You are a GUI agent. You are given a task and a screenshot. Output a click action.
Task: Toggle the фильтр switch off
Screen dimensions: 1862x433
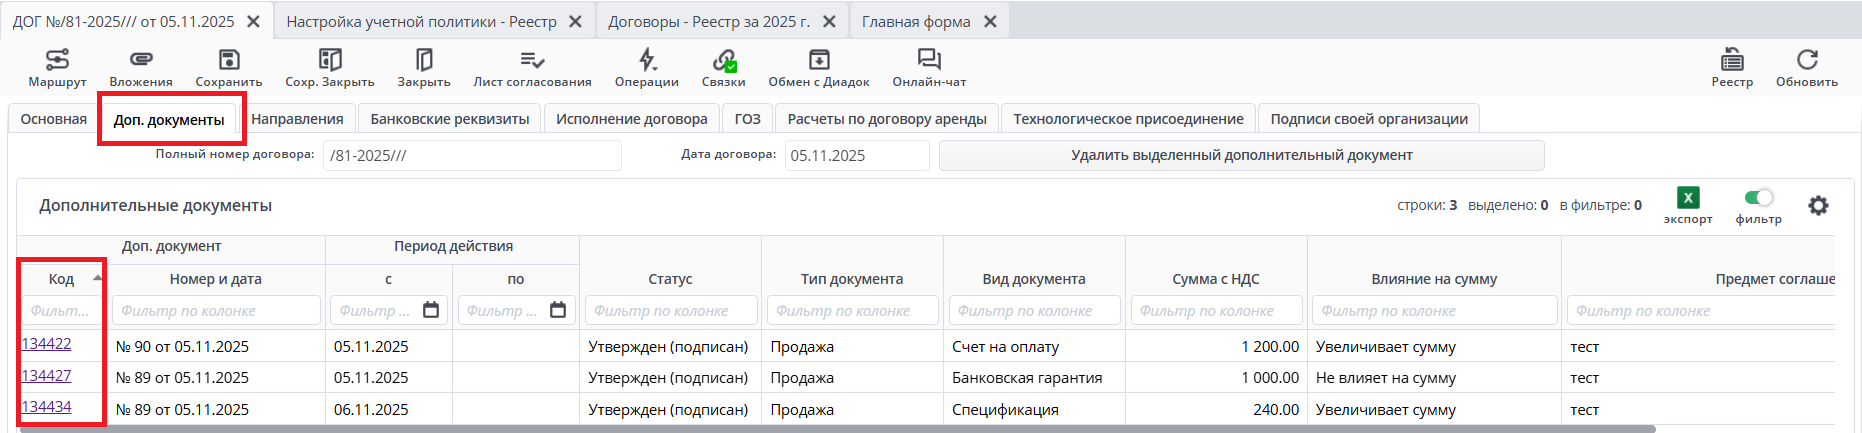pos(1758,198)
